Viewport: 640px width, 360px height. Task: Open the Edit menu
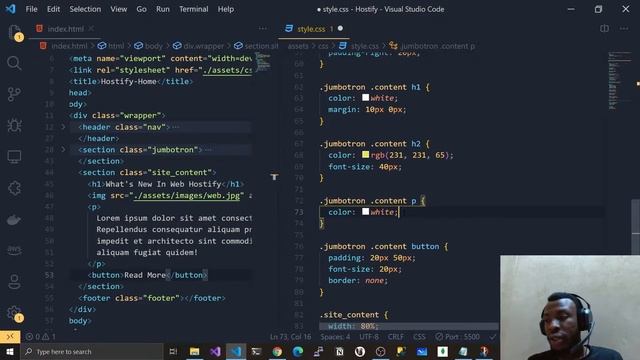tap(53, 9)
